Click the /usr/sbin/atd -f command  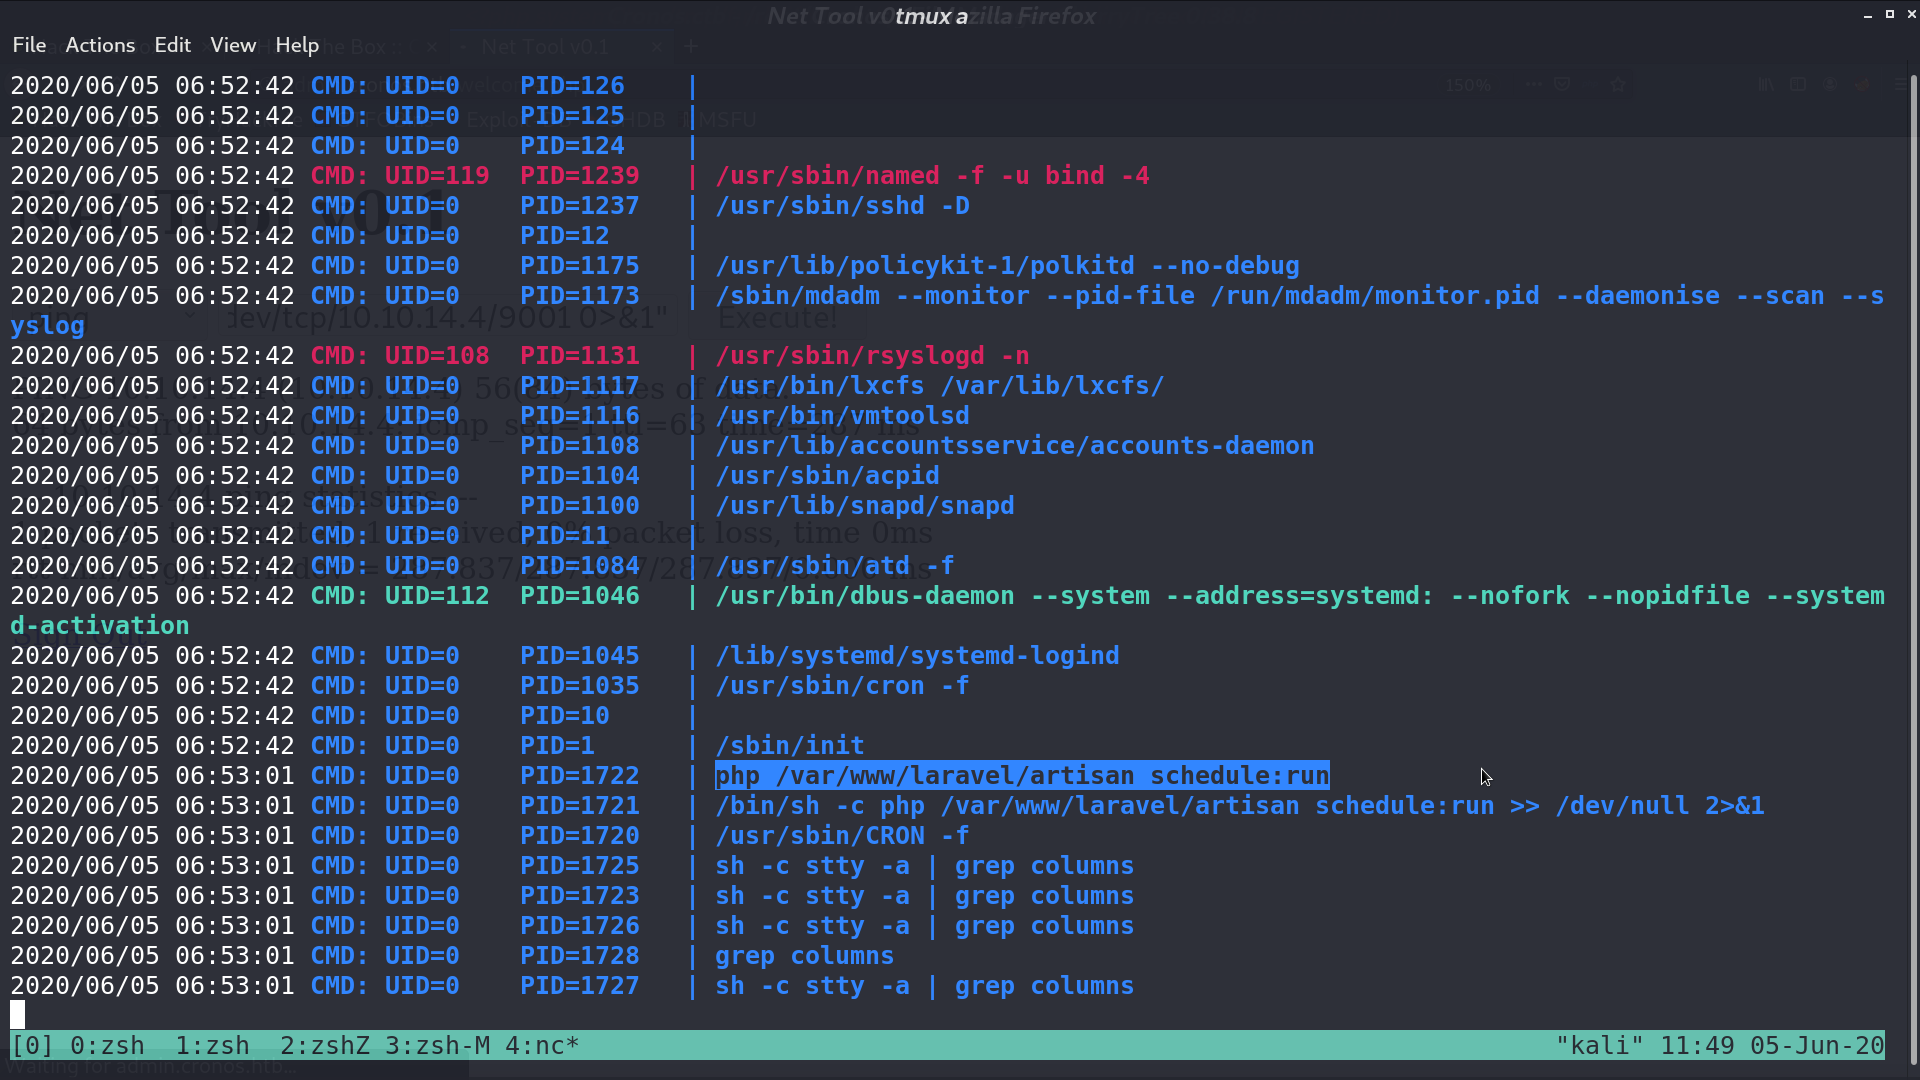click(835, 566)
